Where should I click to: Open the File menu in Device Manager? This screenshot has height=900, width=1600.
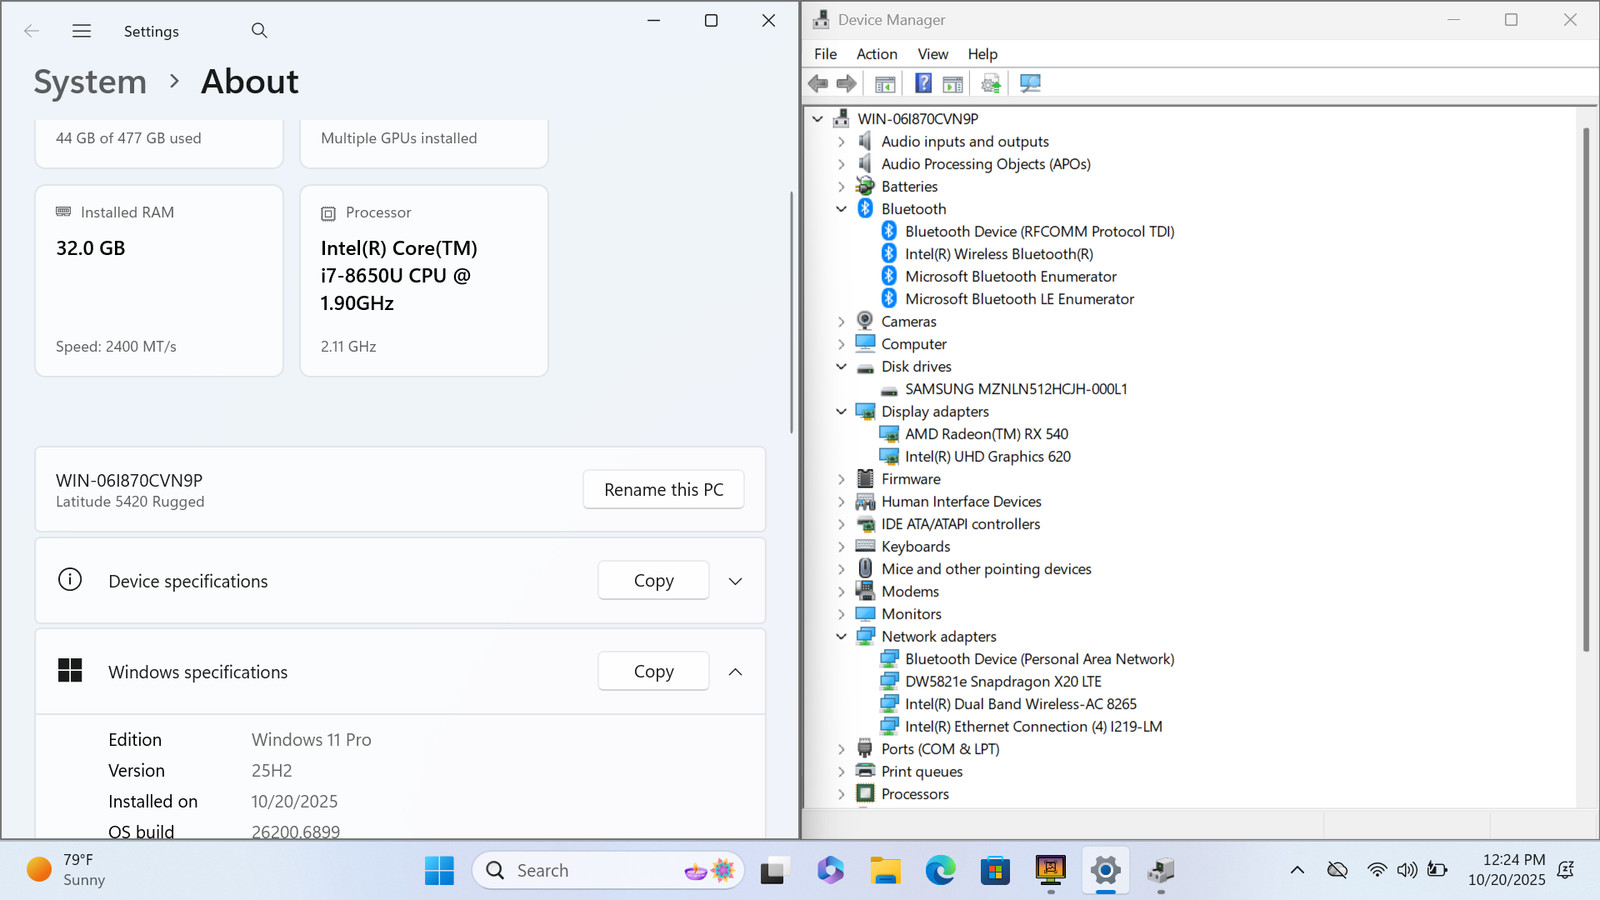[x=826, y=54]
